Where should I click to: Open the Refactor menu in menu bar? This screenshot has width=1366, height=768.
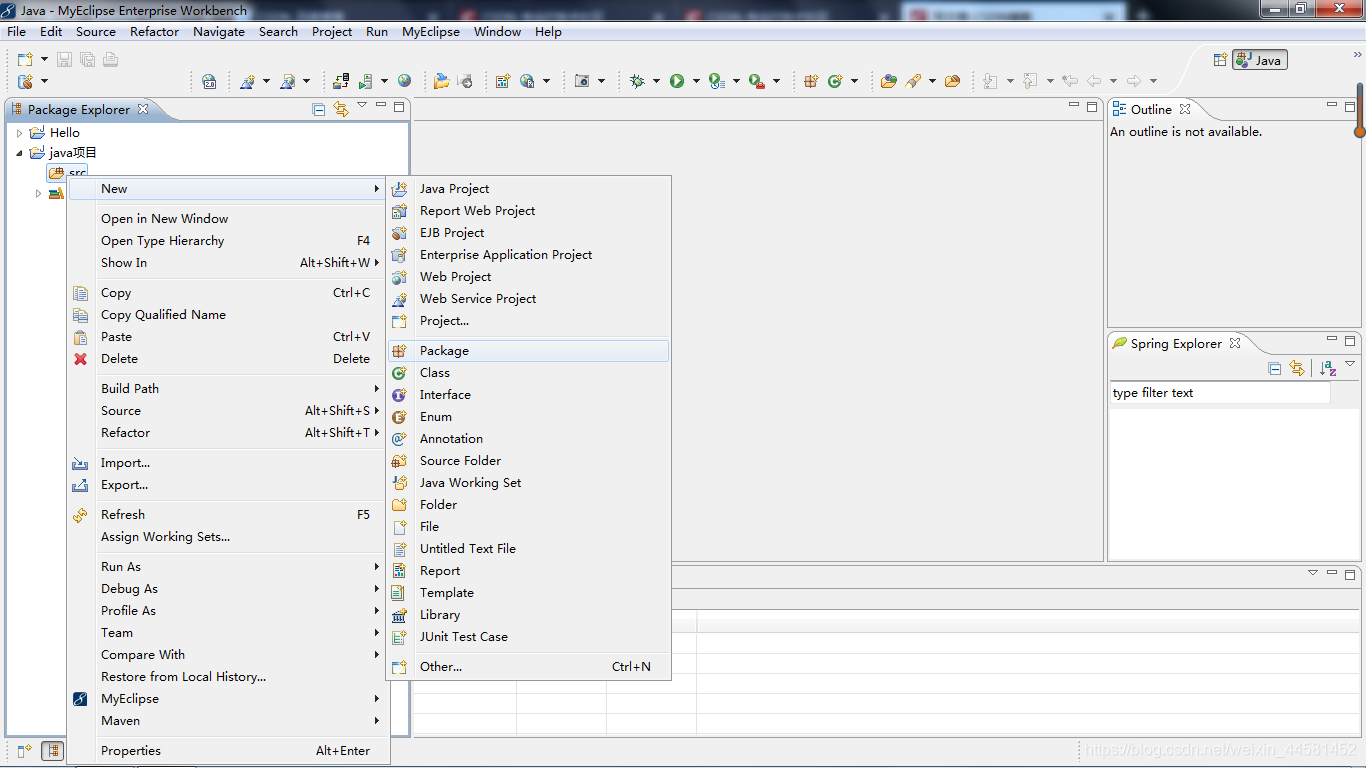(154, 31)
